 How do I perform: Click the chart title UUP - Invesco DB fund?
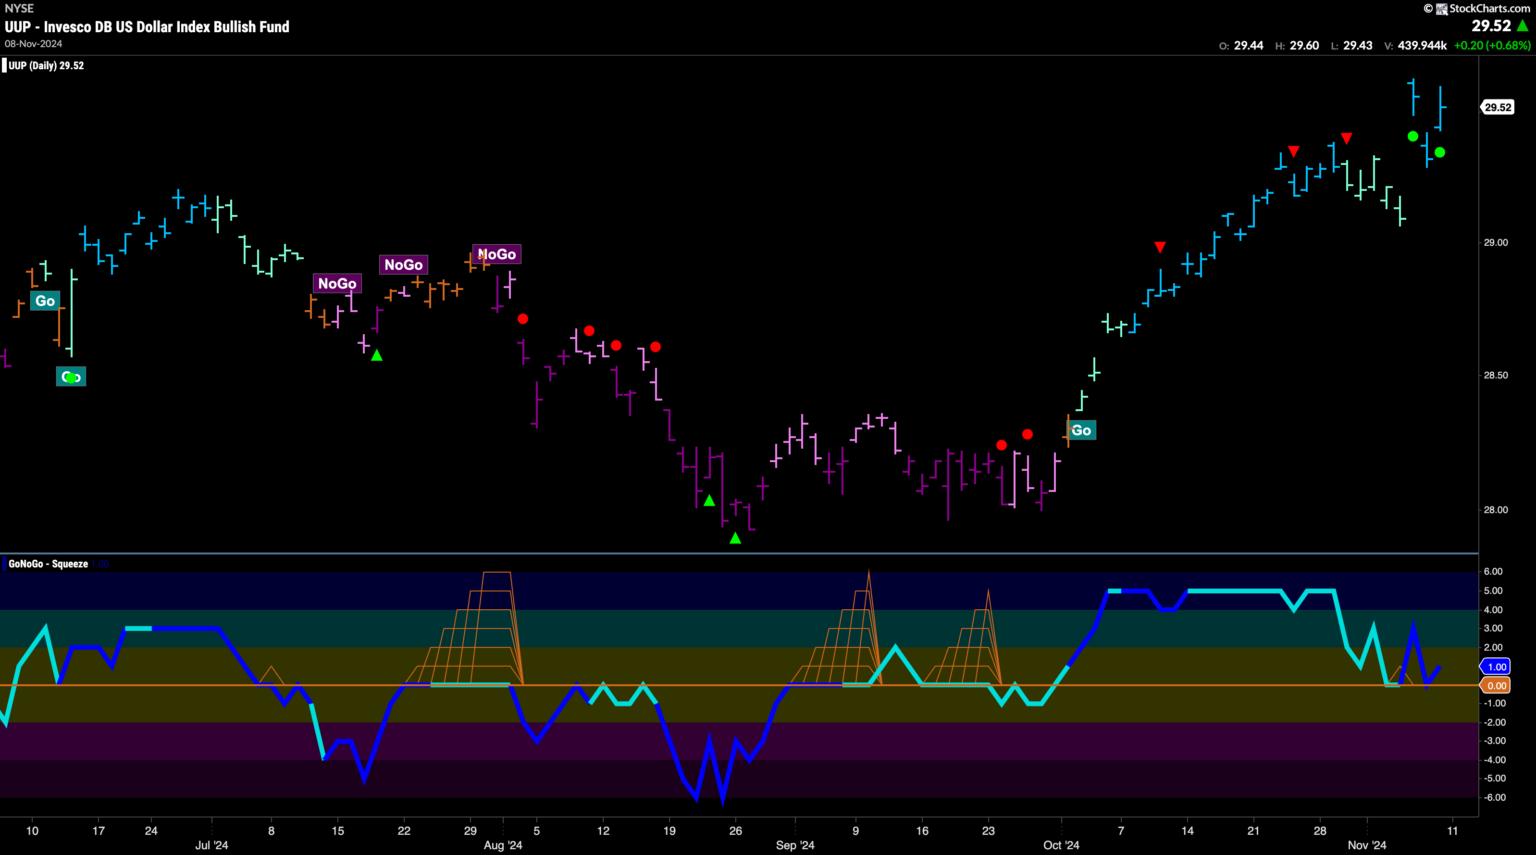tap(147, 27)
